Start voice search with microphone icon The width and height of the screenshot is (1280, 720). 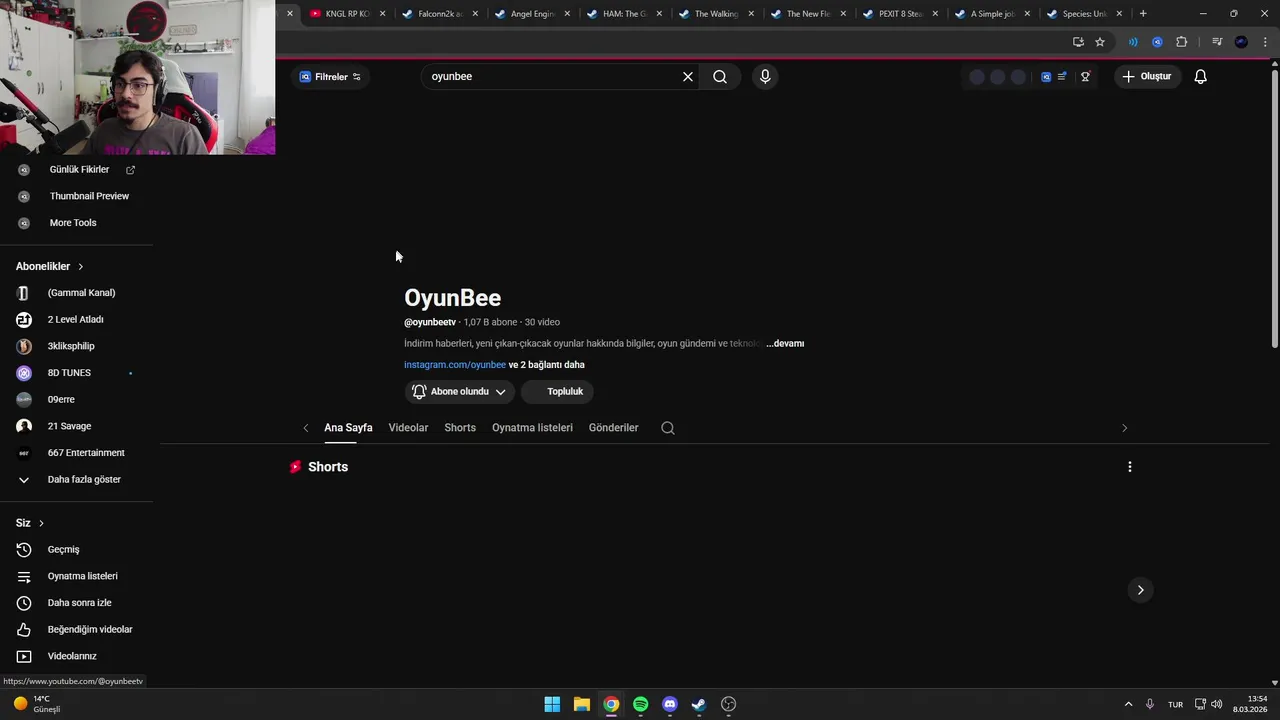coord(765,77)
